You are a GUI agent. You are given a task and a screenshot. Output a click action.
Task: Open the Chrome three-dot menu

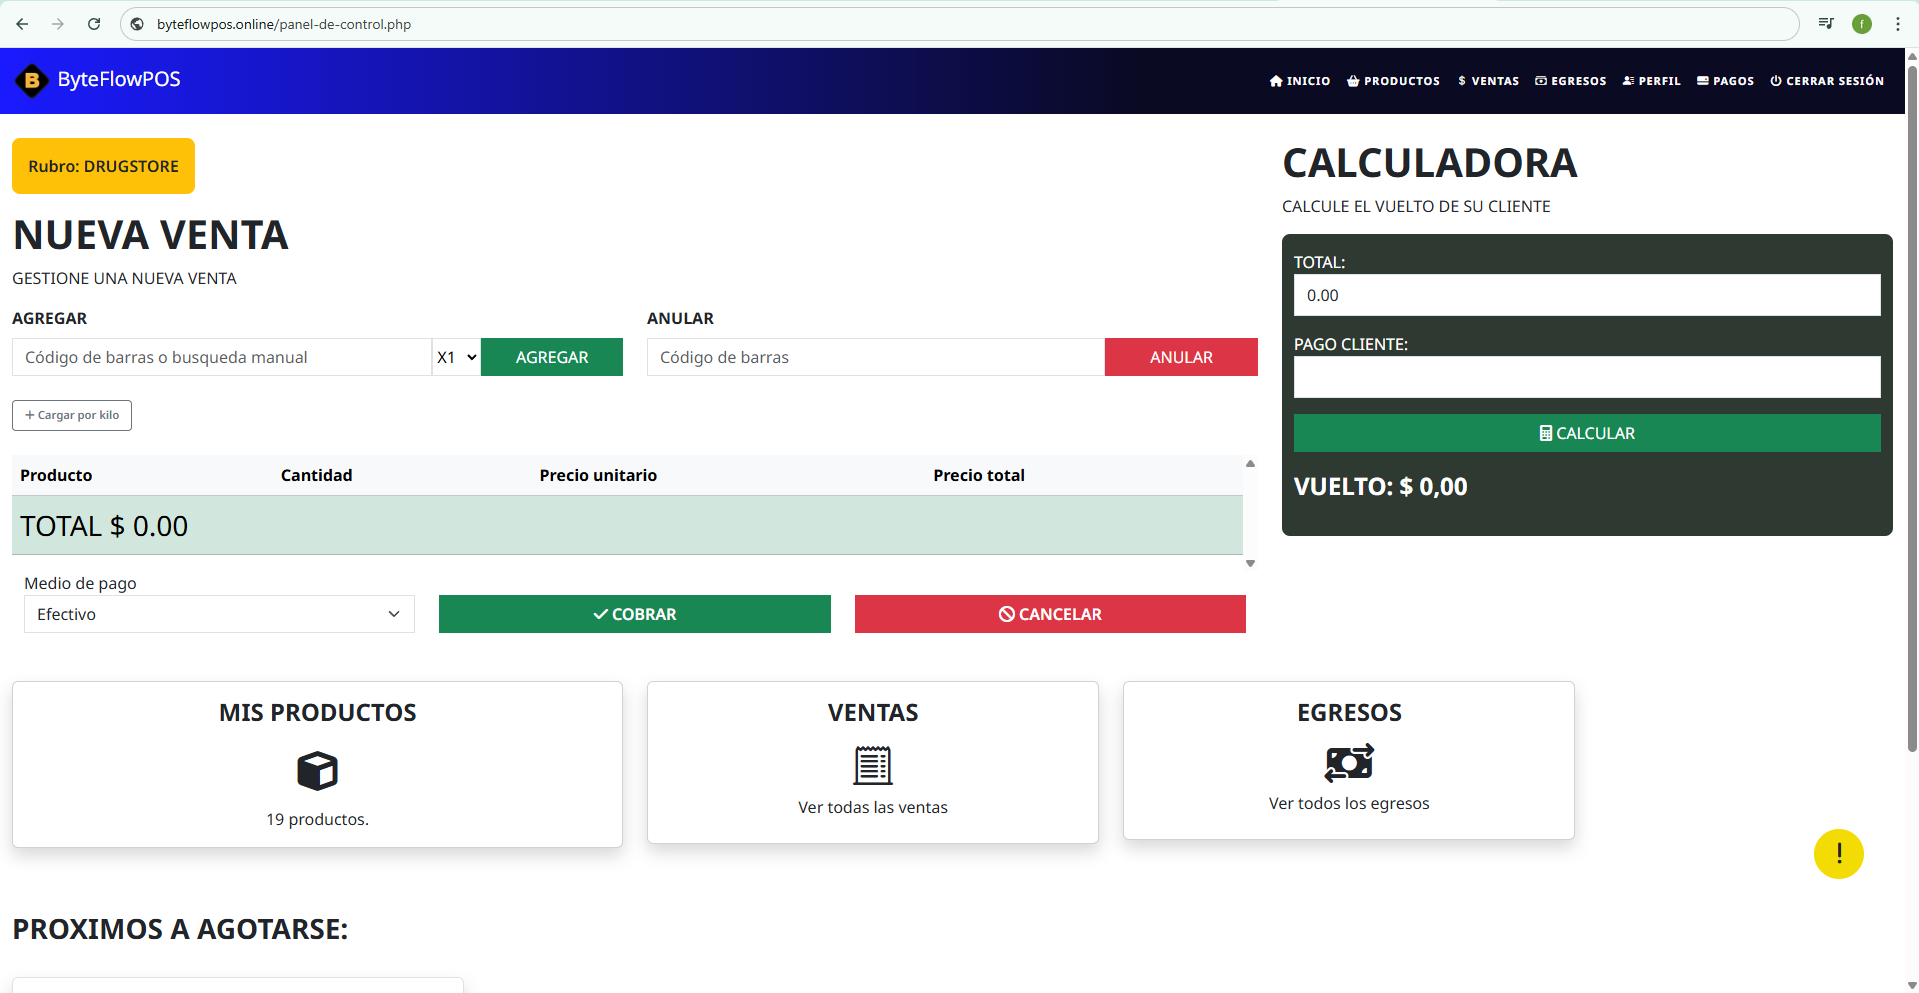click(1897, 24)
